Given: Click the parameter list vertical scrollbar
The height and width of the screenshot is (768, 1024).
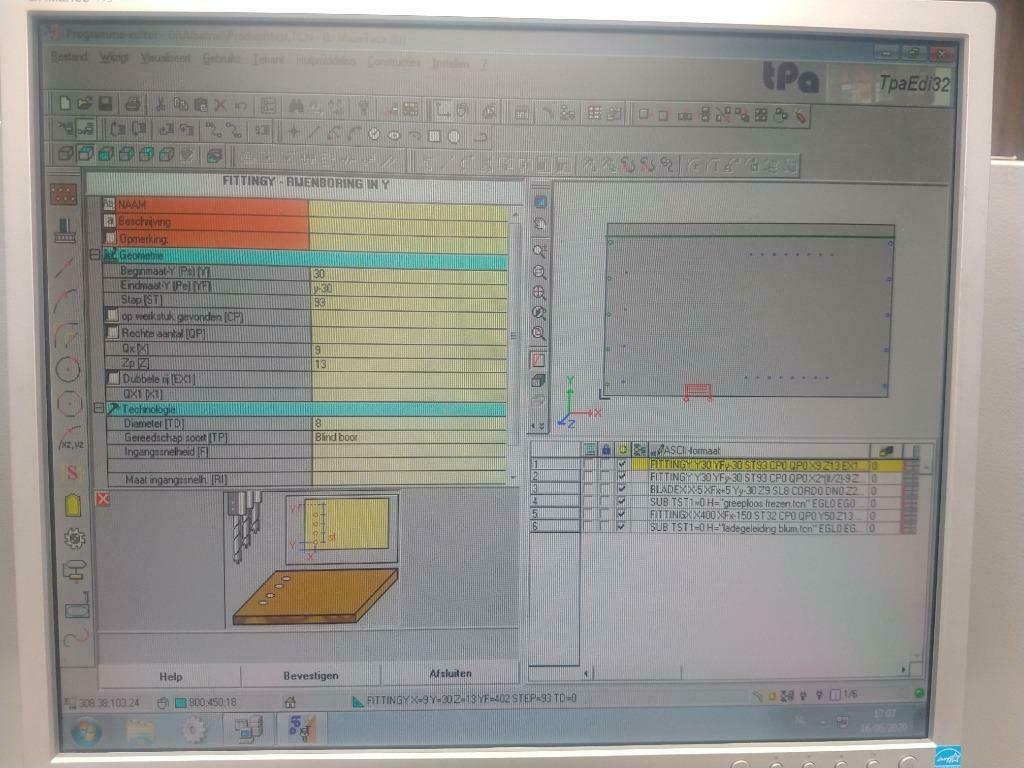Looking at the screenshot, I should tap(514, 330).
